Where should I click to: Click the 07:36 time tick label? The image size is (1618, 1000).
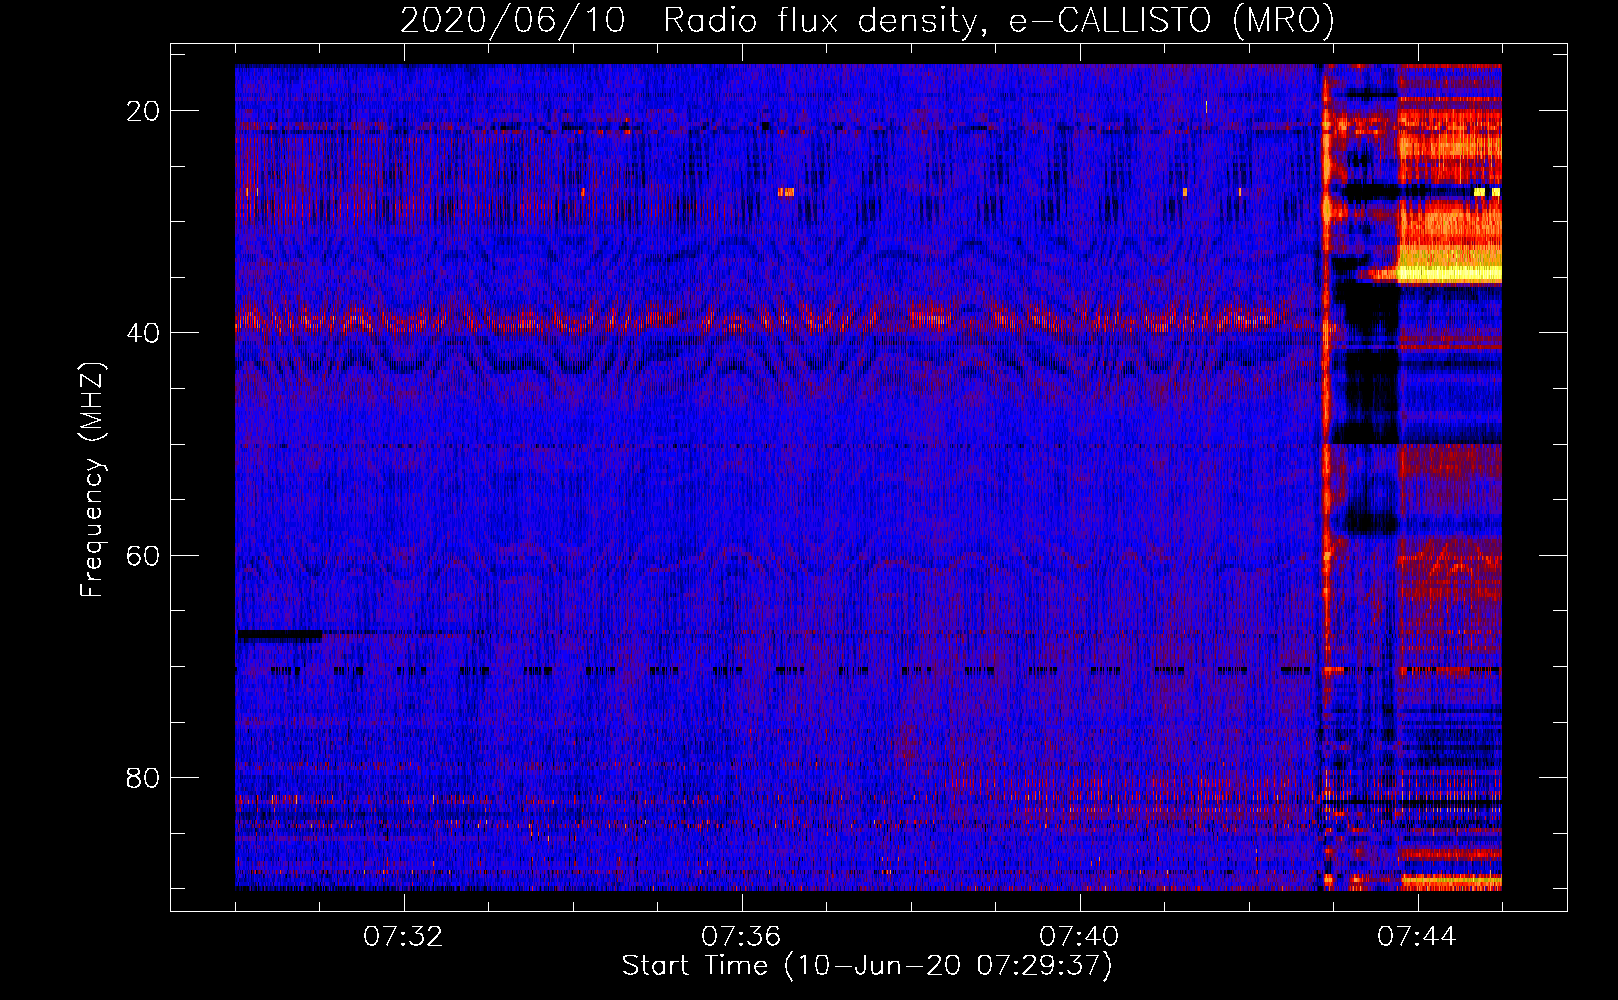pos(741,937)
